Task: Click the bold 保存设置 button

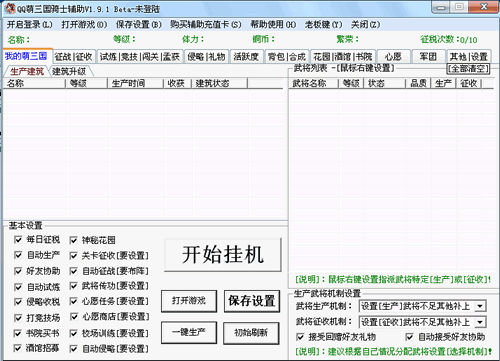Action: tap(252, 301)
